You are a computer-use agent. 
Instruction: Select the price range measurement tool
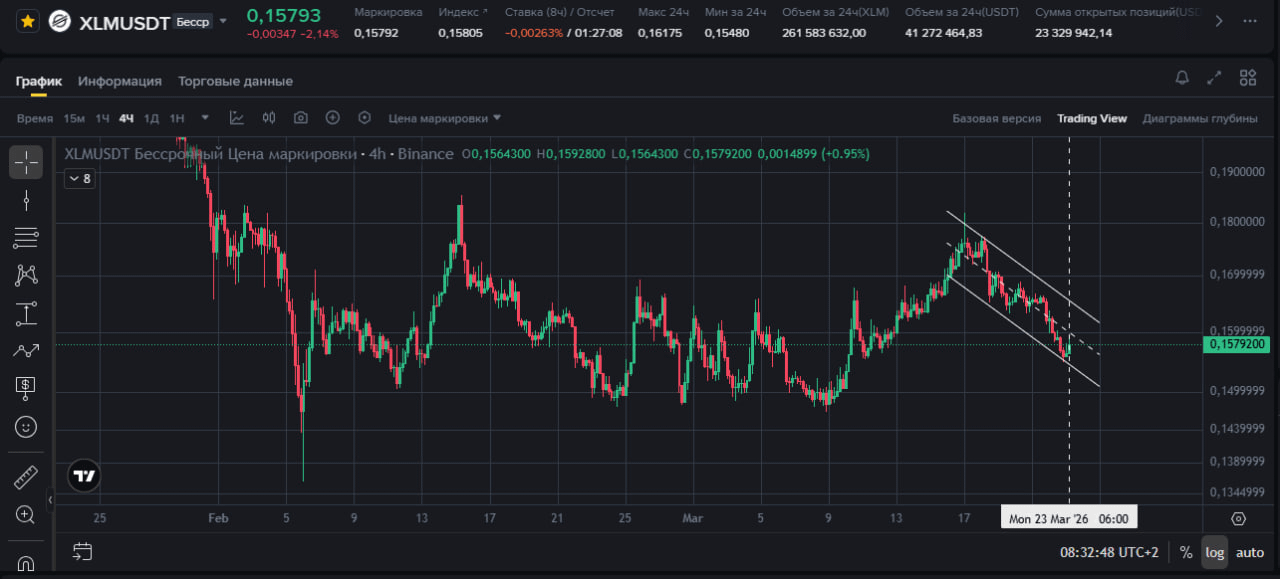pyautogui.click(x=26, y=313)
